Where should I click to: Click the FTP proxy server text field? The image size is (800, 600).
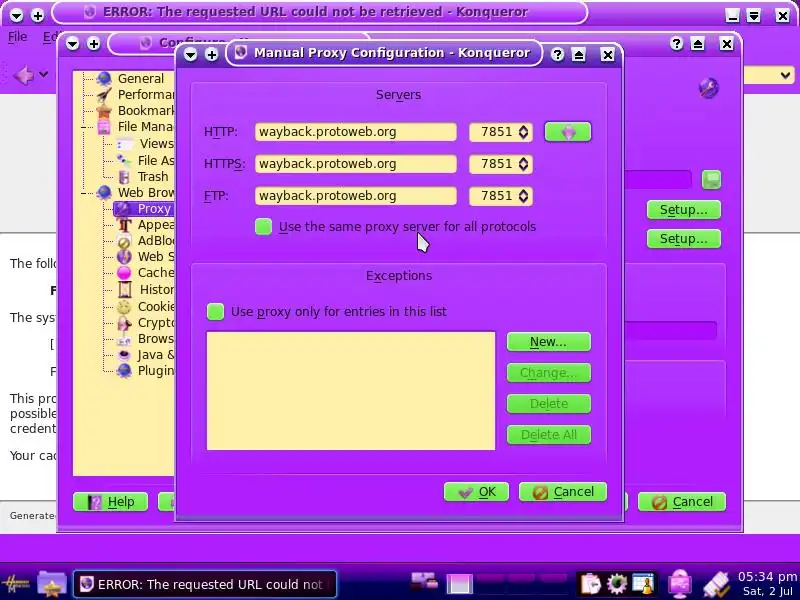click(356, 196)
